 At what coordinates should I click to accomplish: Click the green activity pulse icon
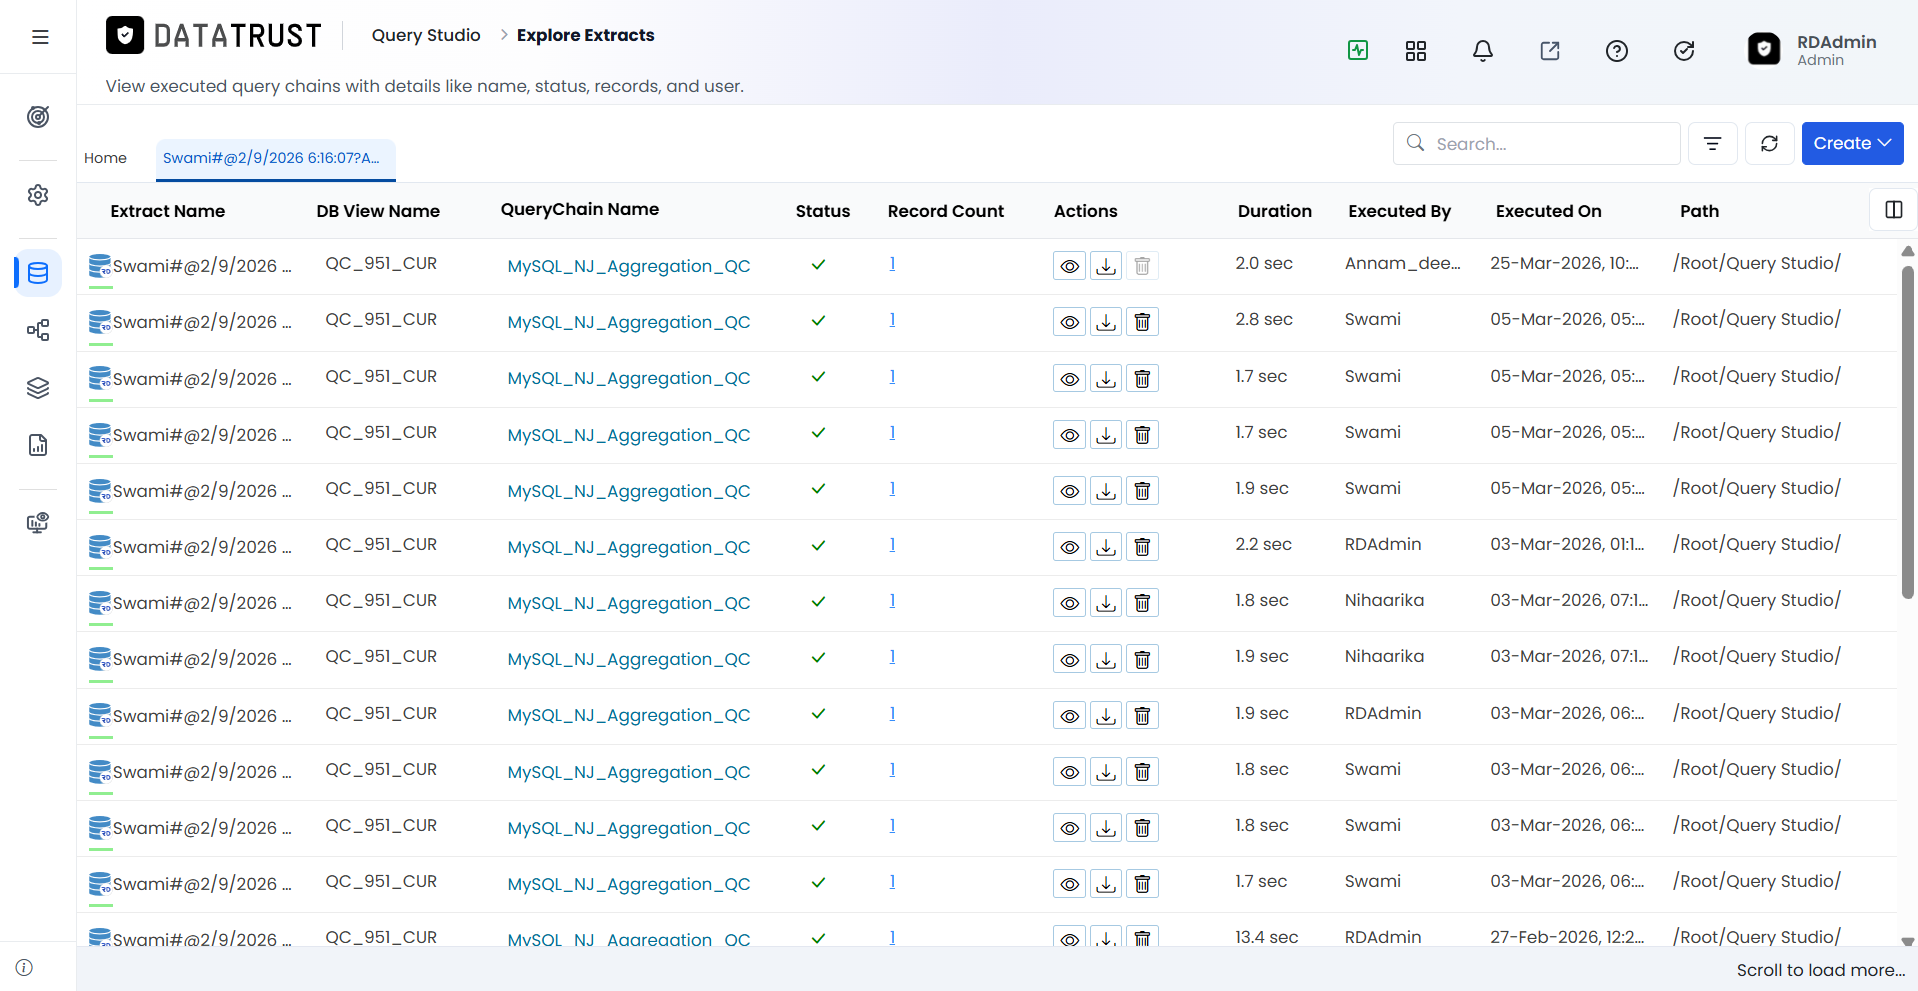point(1358,50)
